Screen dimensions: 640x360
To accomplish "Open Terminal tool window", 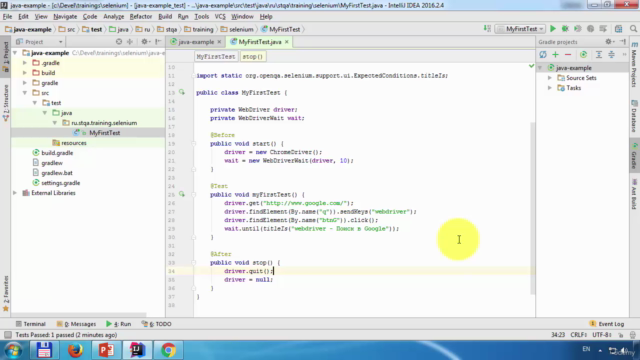I will (x=31, y=324).
